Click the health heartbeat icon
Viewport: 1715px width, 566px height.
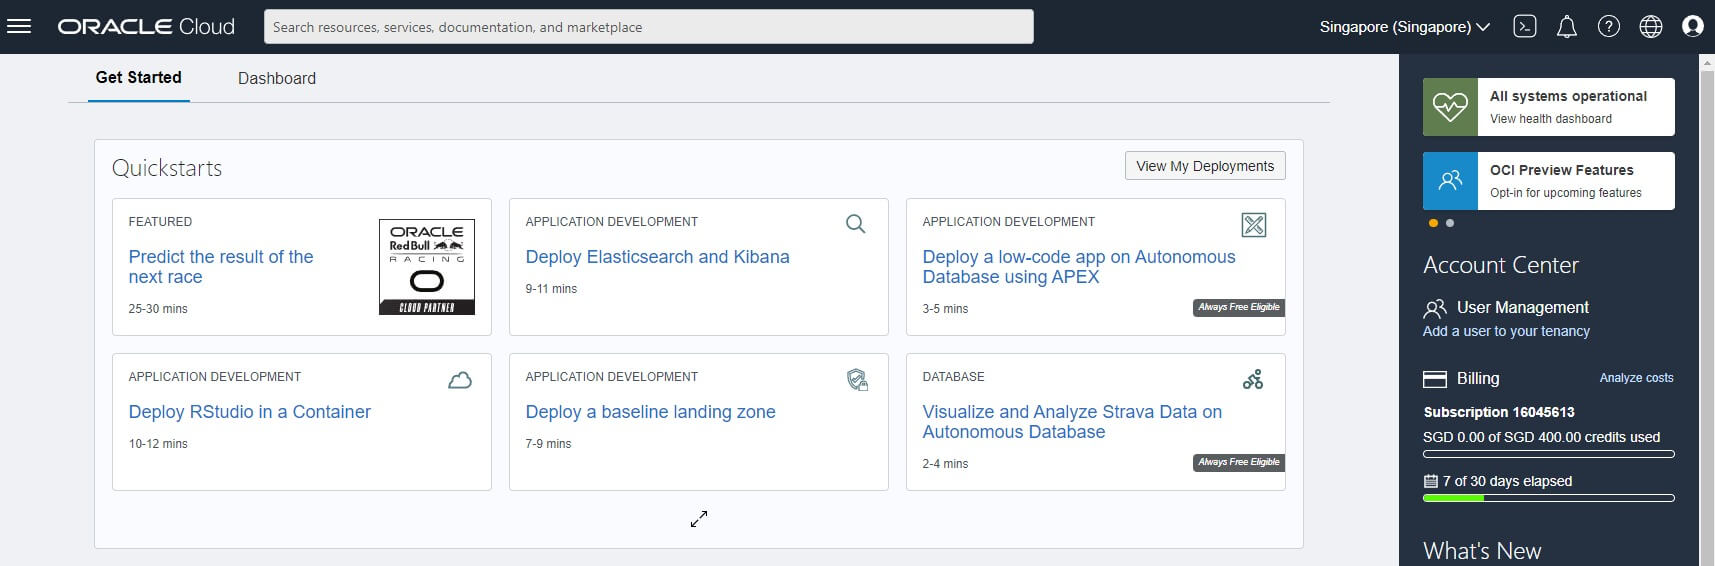pos(1450,107)
